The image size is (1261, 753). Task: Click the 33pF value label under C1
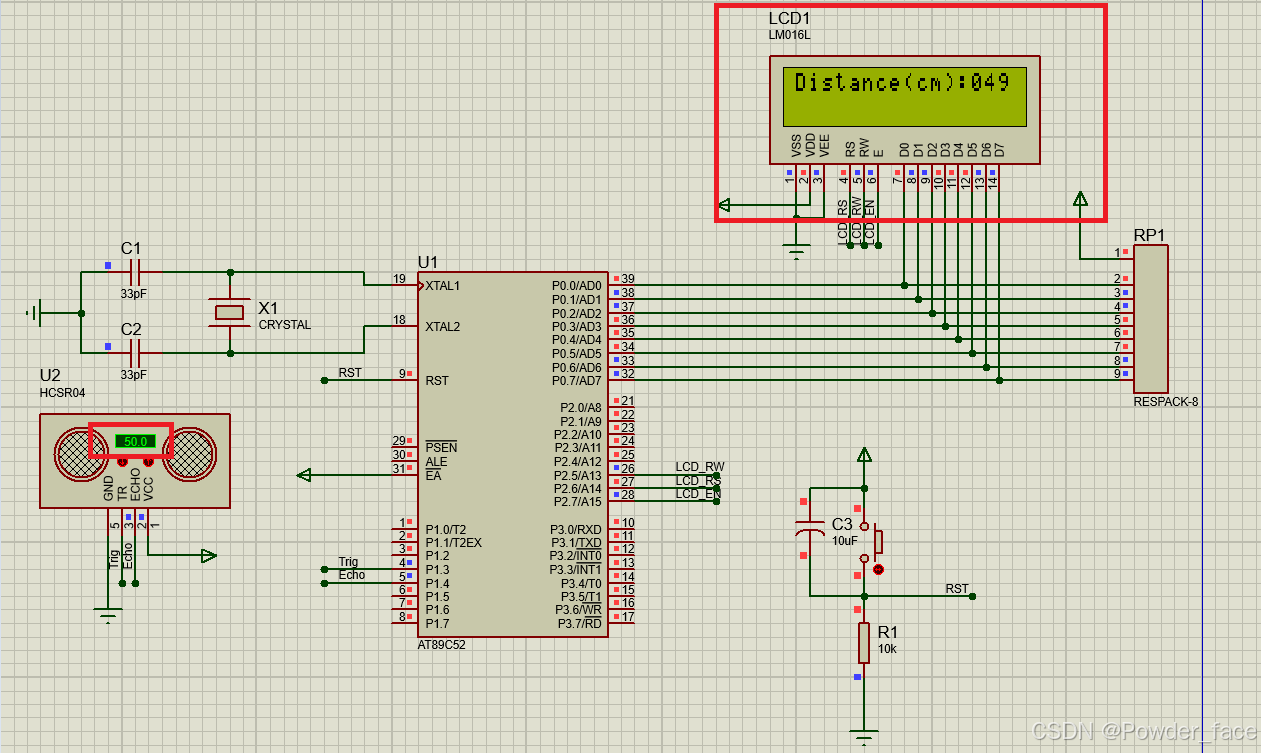[133, 293]
